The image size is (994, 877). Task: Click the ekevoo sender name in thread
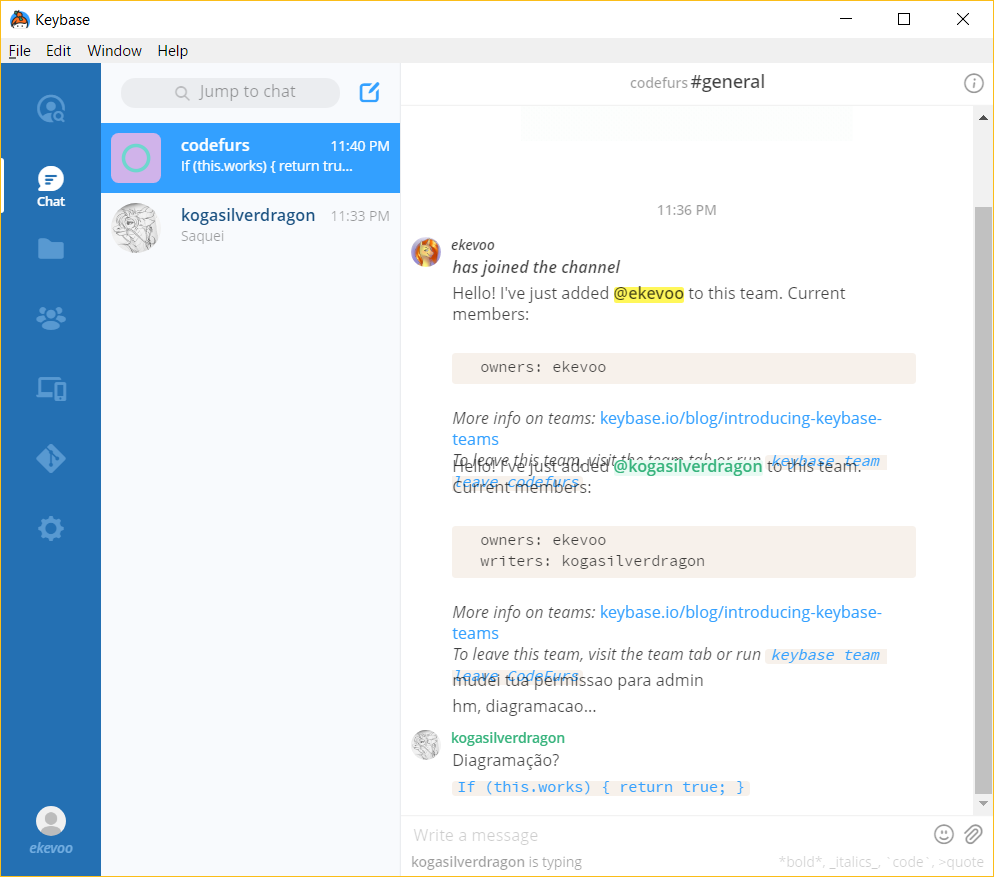pos(473,245)
